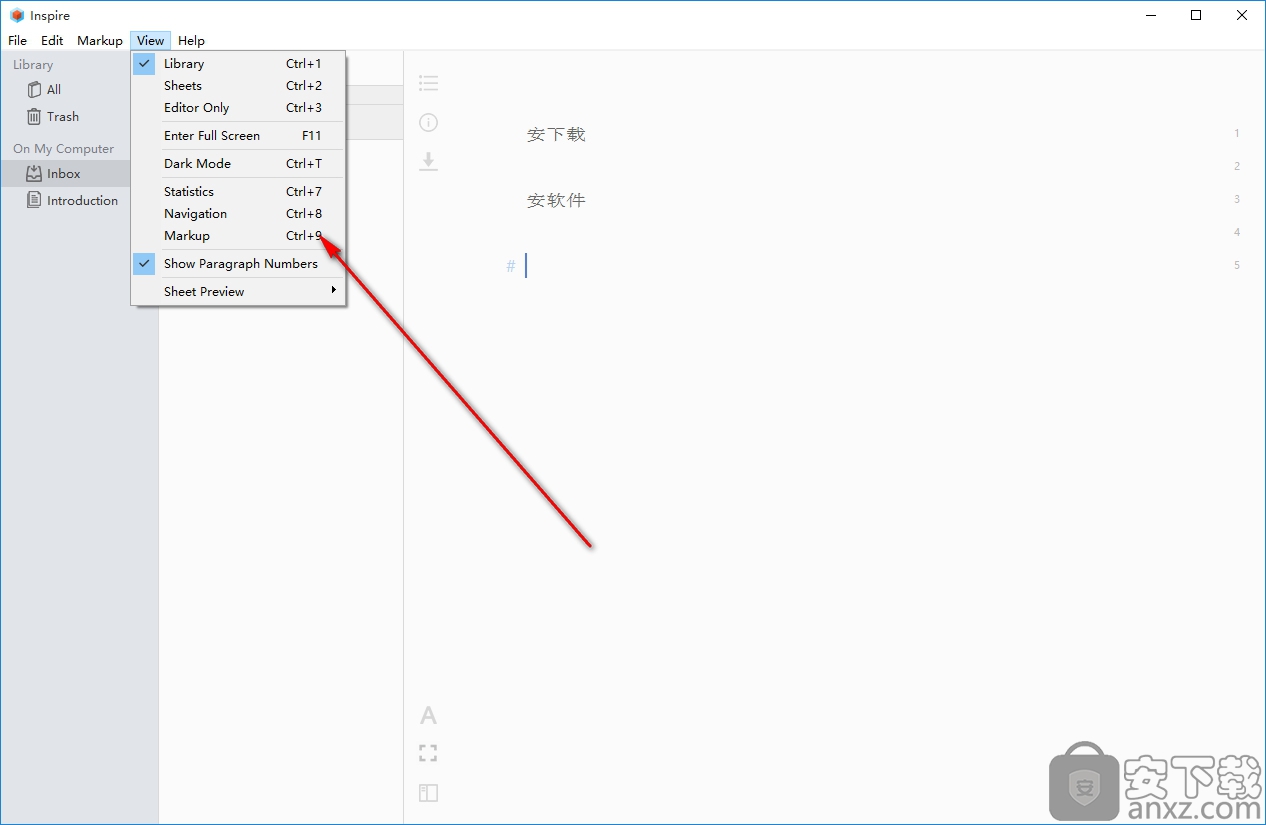This screenshot has height=825, width=1266.
Task: Expand the Sheet Preview submenu
Action: pos(239,291)
